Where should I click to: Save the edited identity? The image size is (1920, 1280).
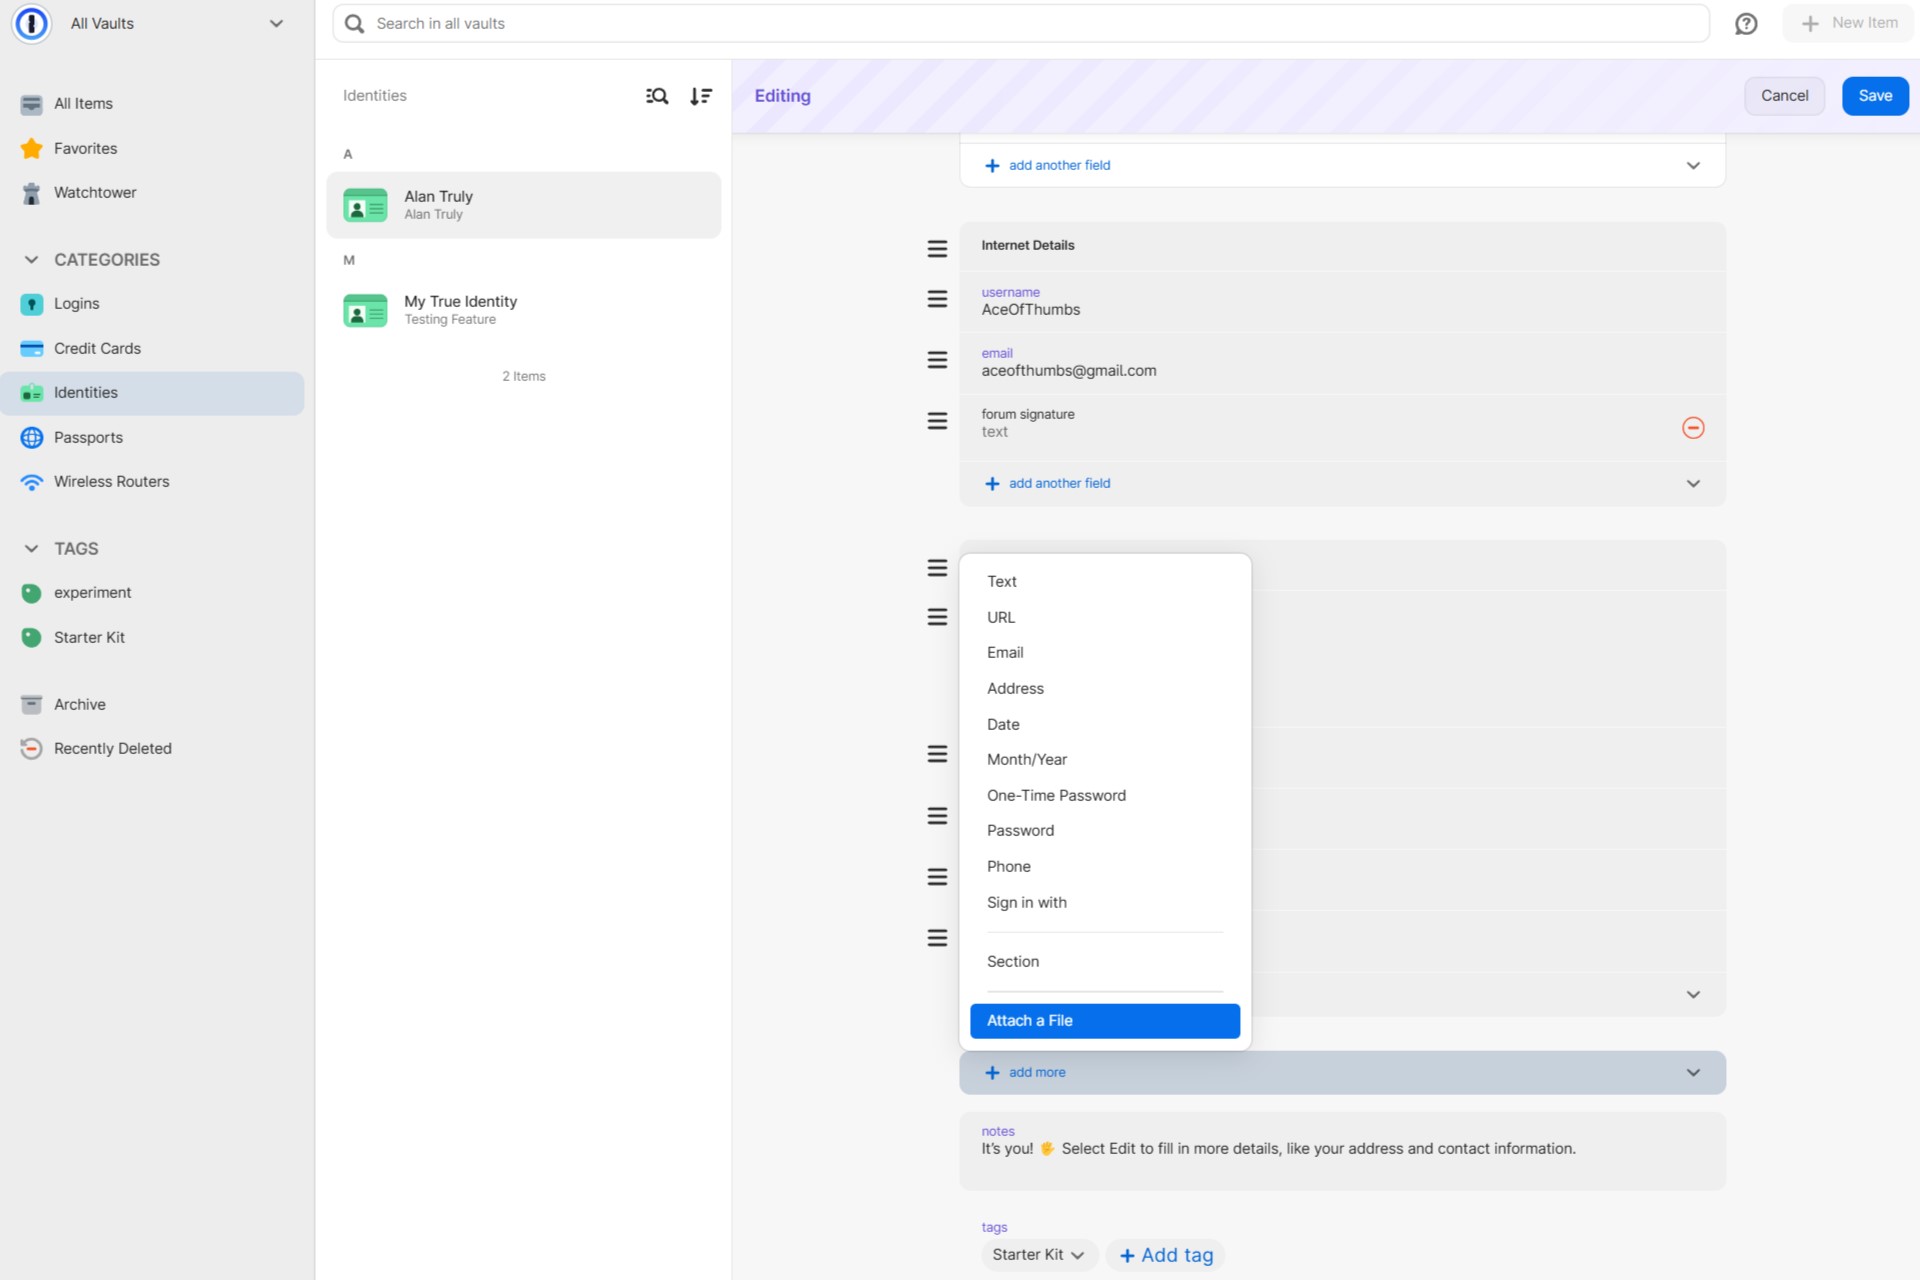(x=1875, y=96)
